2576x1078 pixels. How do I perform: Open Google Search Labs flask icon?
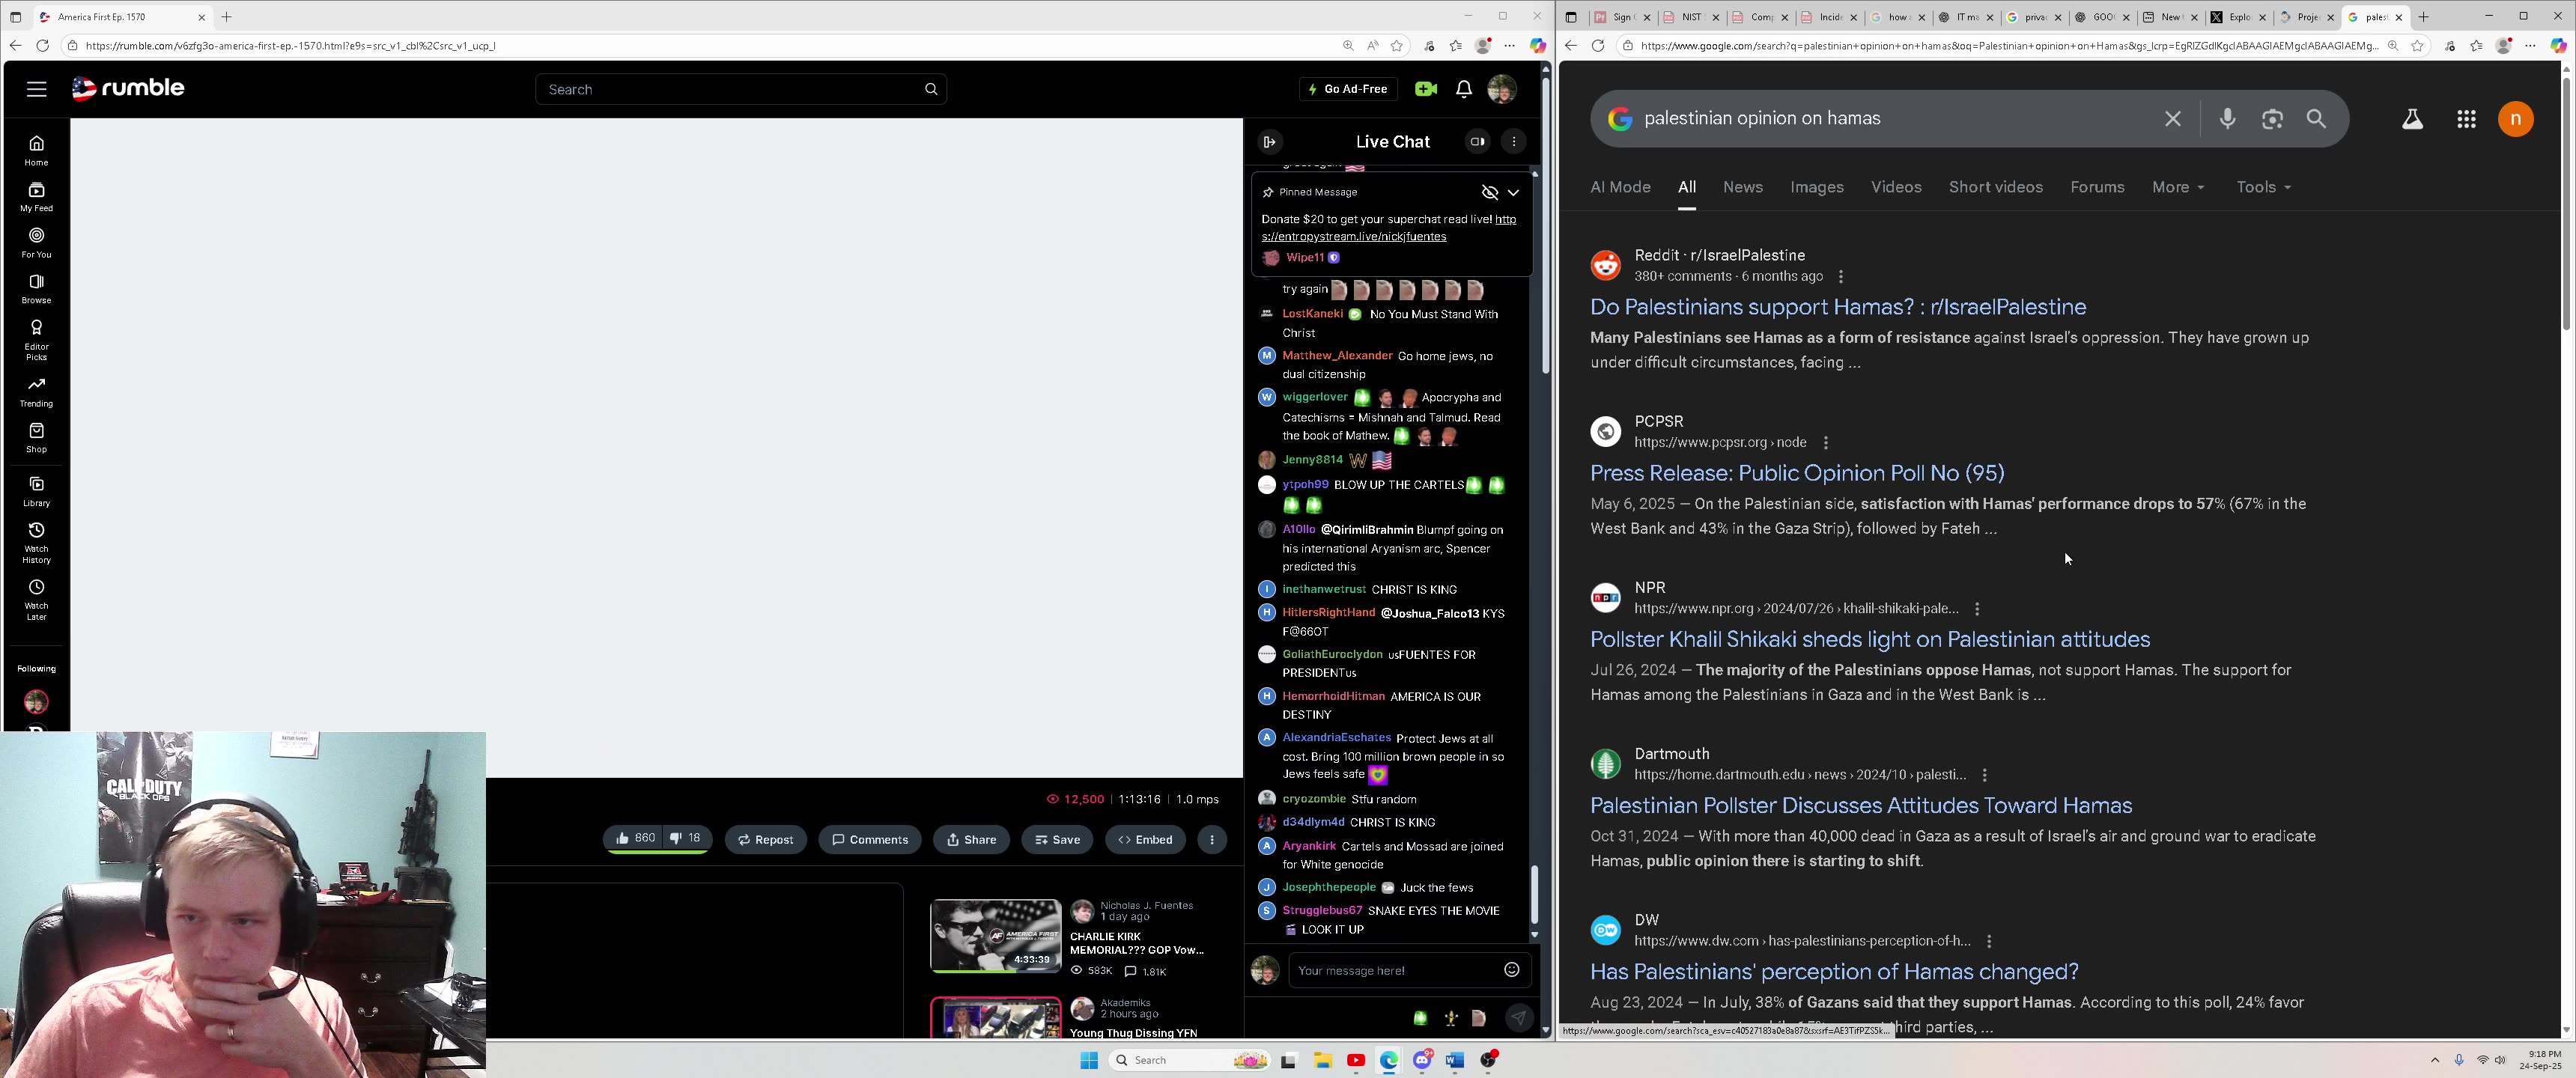pos(2413,119)
